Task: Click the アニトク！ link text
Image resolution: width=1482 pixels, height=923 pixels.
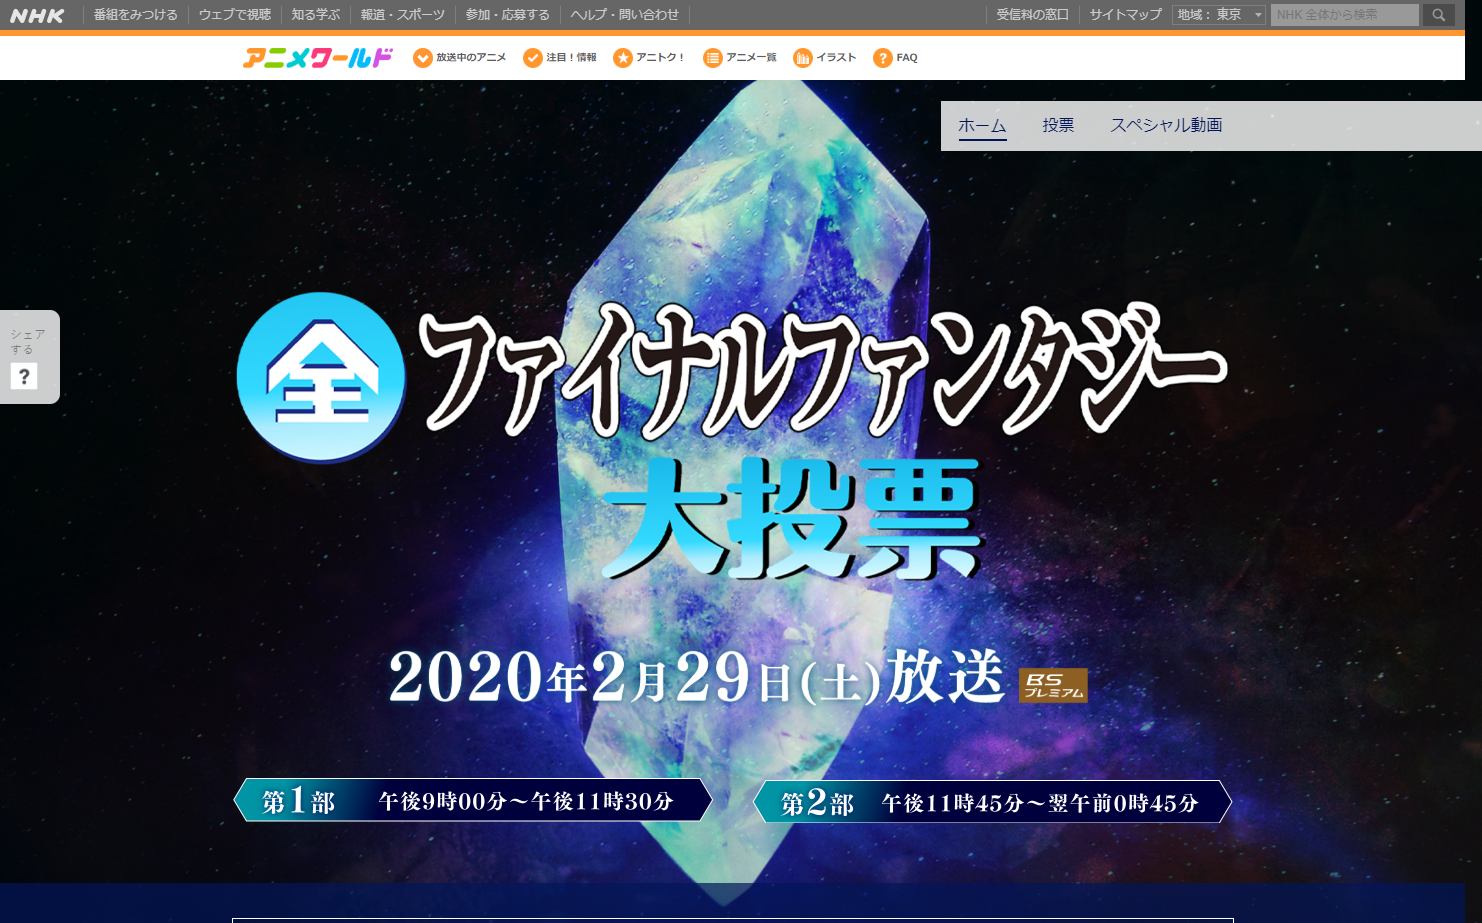Action: pyautogui.click(x=661, y=58)
